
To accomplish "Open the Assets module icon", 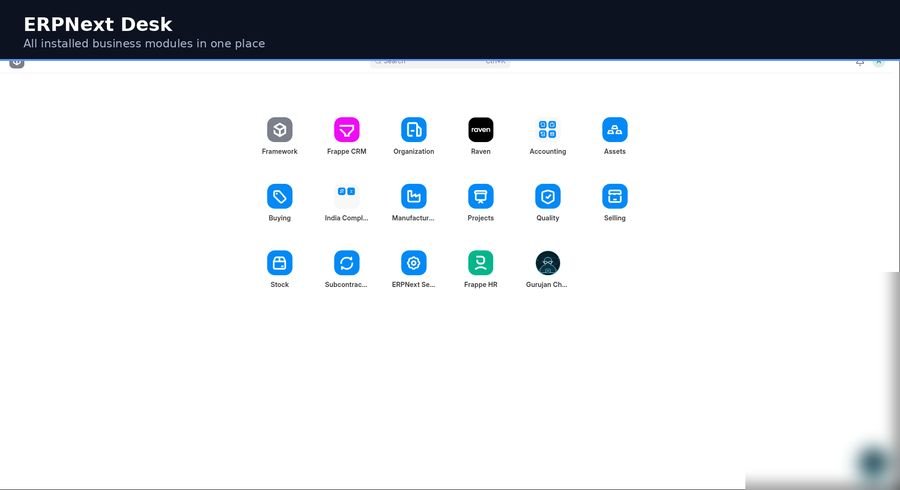I will 615,130.
